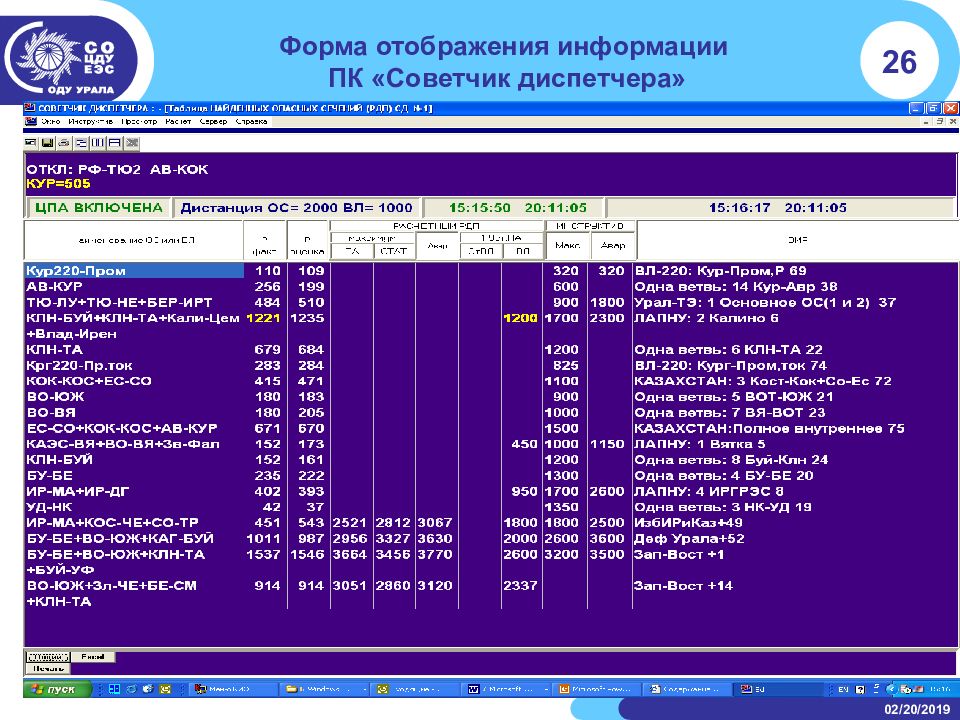
Task: Click the Пуск start button
Action: [x=57, y=689]
